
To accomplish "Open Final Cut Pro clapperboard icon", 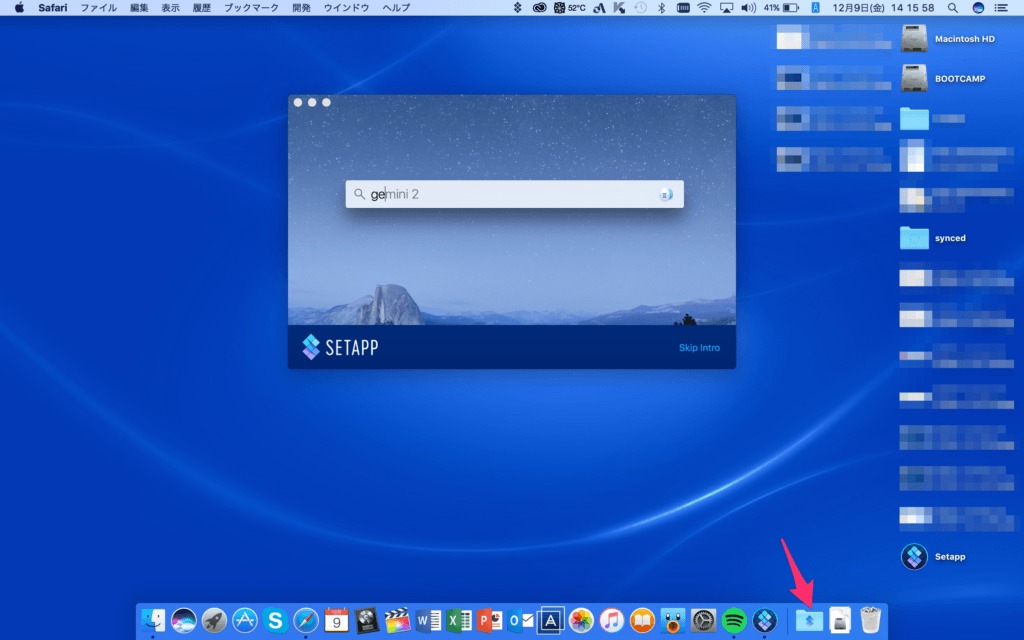I will (x=397, y=620).
